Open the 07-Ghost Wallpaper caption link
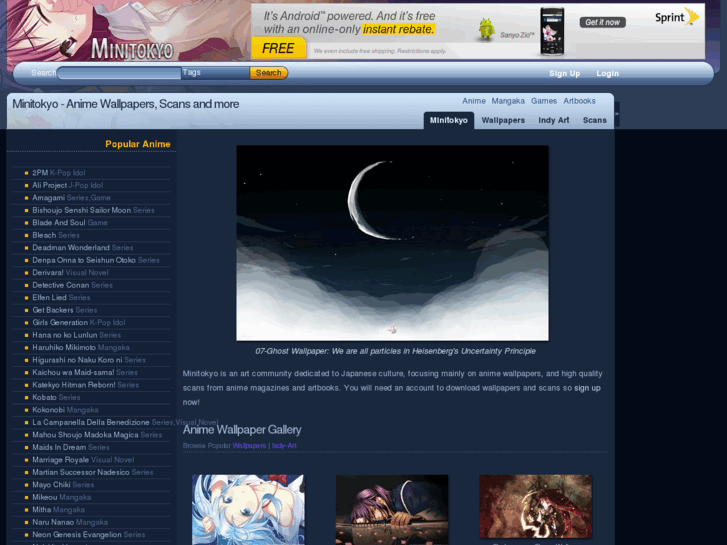 coord(395,351)
